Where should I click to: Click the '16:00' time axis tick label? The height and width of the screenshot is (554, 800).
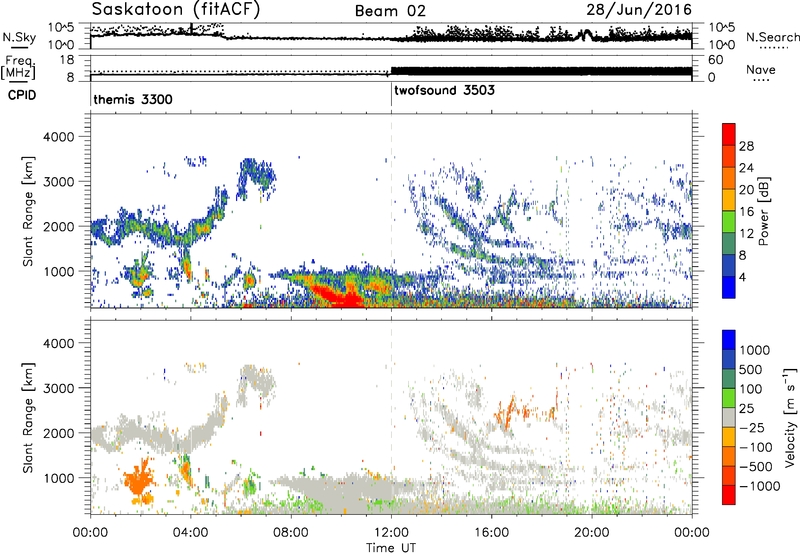[x=491, y=533]
